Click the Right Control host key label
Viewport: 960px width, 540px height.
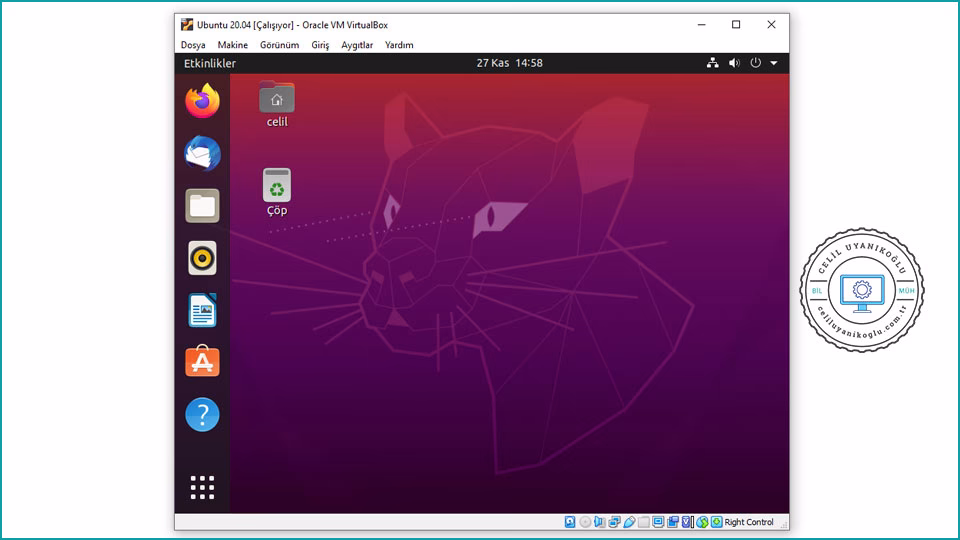pos(749,522)
